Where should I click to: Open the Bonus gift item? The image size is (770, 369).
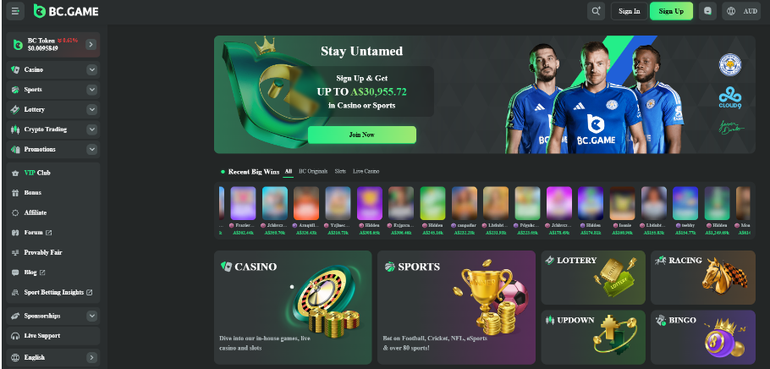(x=53, y=193)
